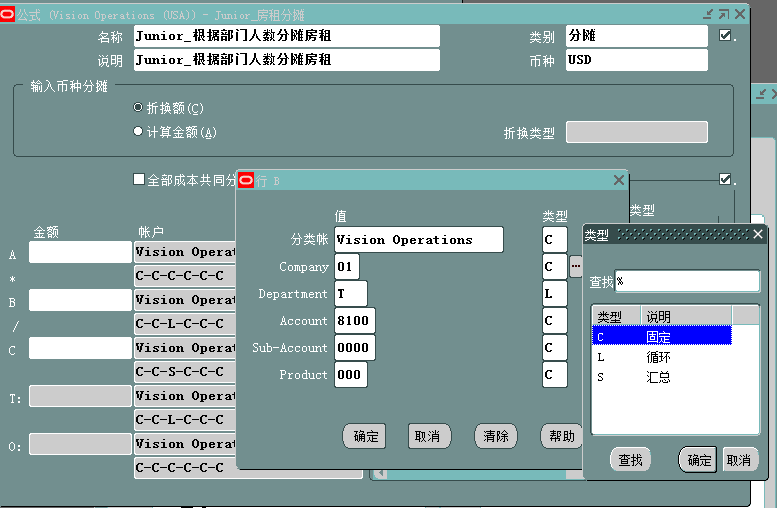This screenshot has width=777, height=508.
Task: Click the 分类帐 type field C
Action: pyautogui.click(x=555, y=240)
